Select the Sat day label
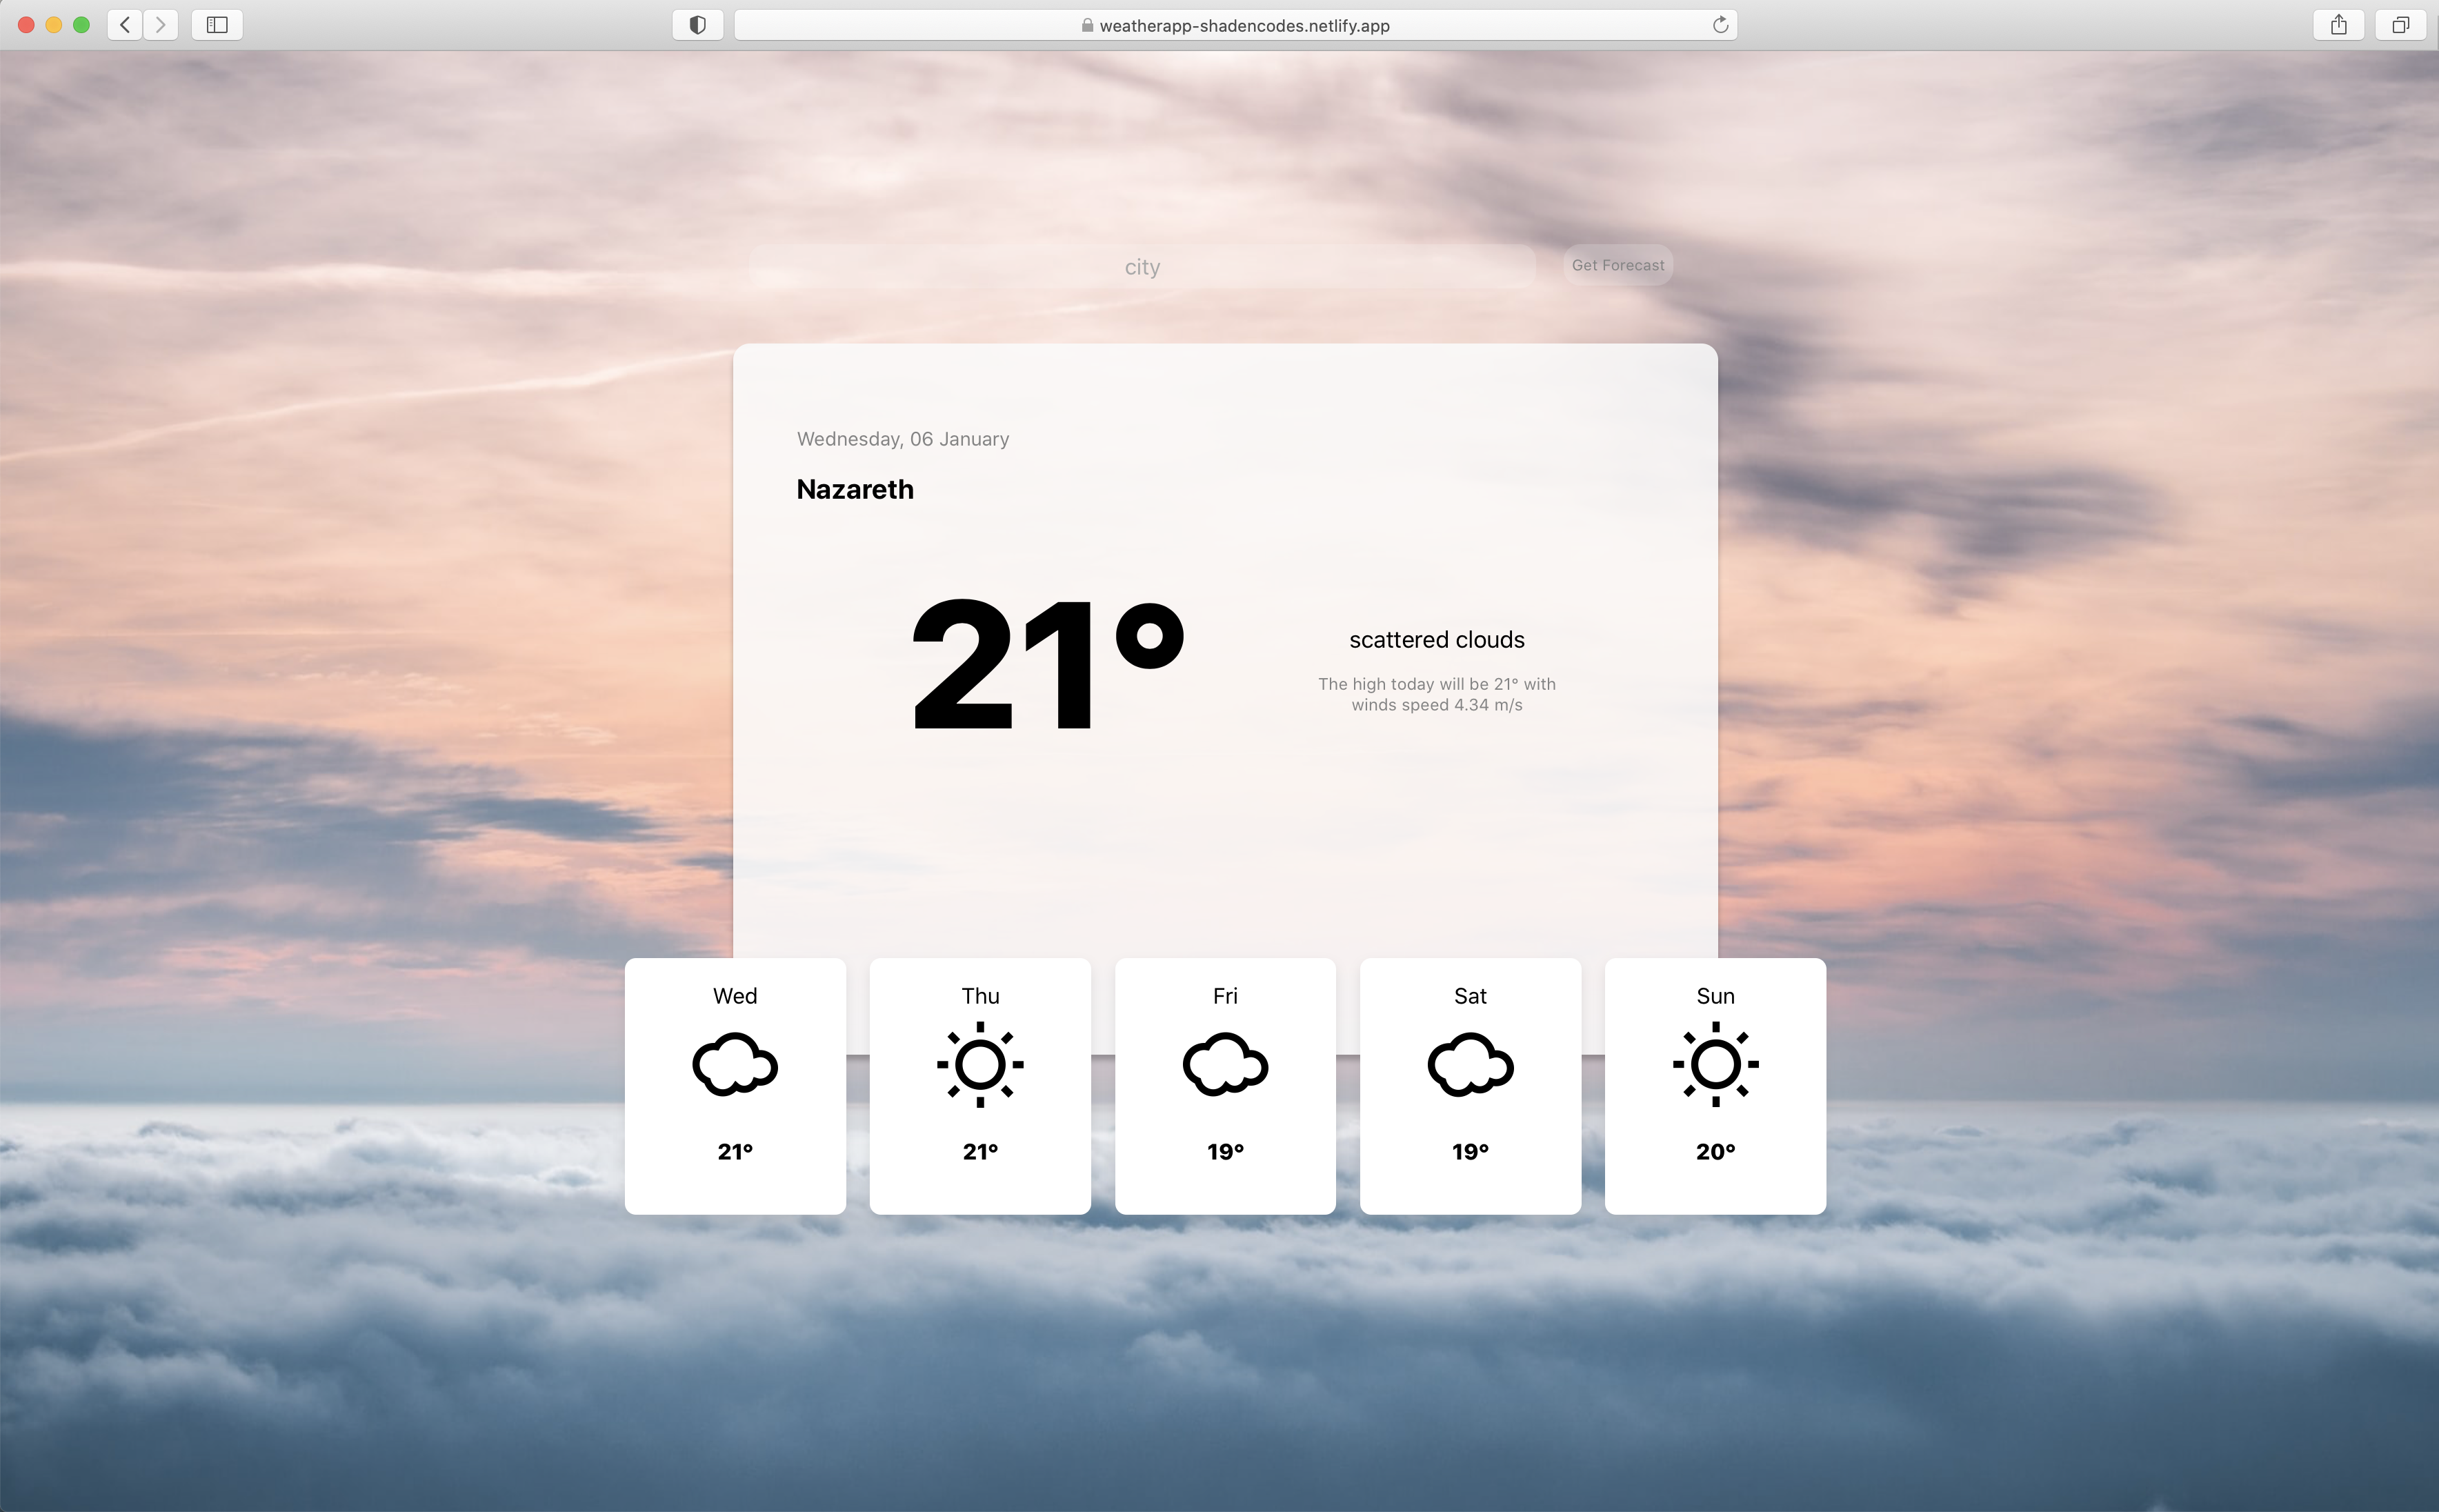The width and height of the screenshot is (2439, 1512). click(x=1470, y=996)
